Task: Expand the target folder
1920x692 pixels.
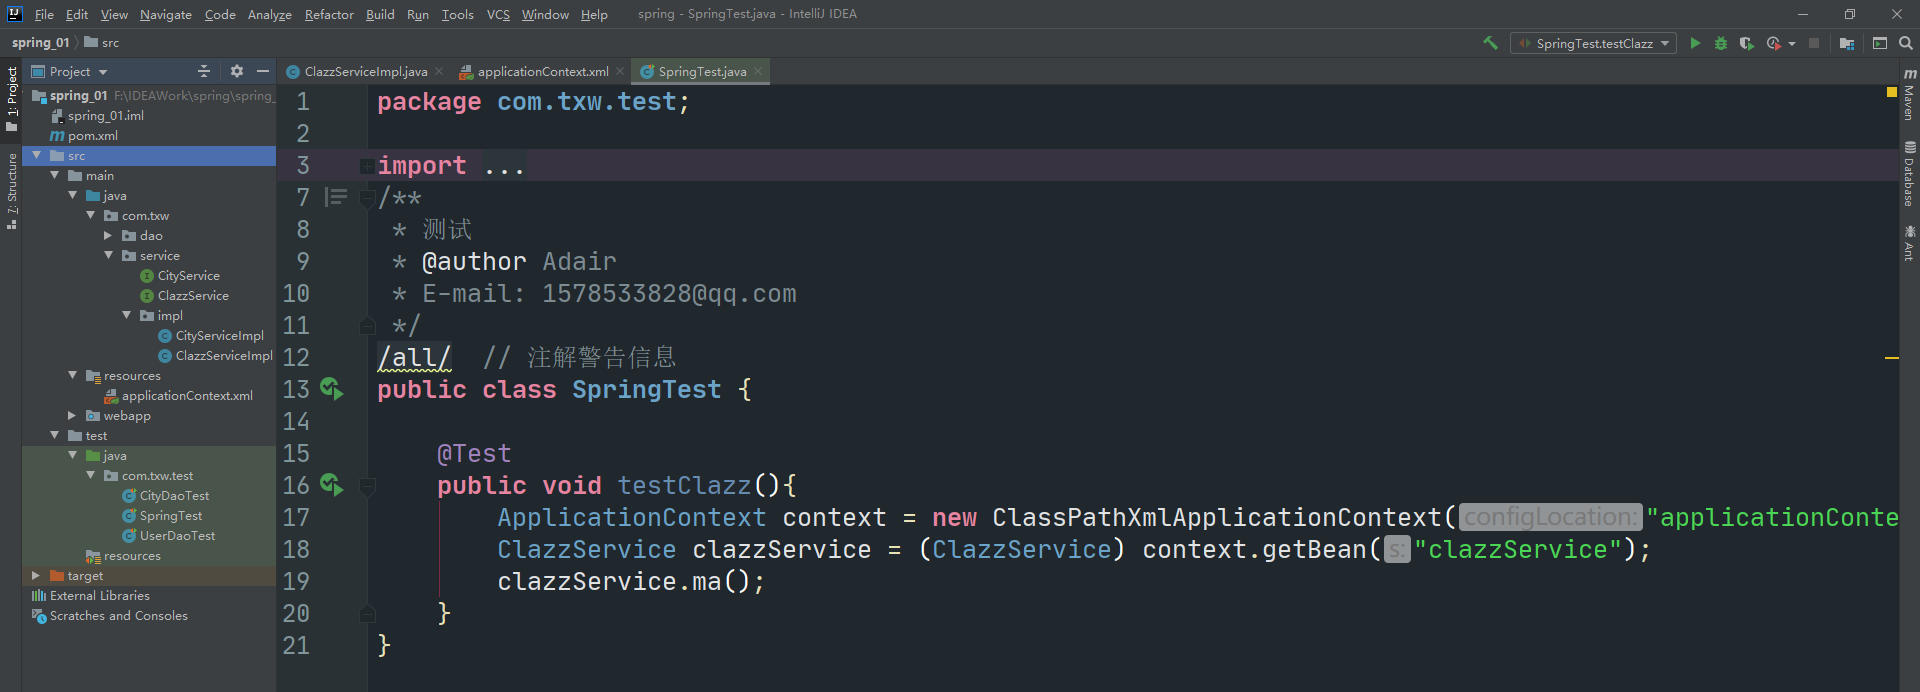Action: point(36,575)
